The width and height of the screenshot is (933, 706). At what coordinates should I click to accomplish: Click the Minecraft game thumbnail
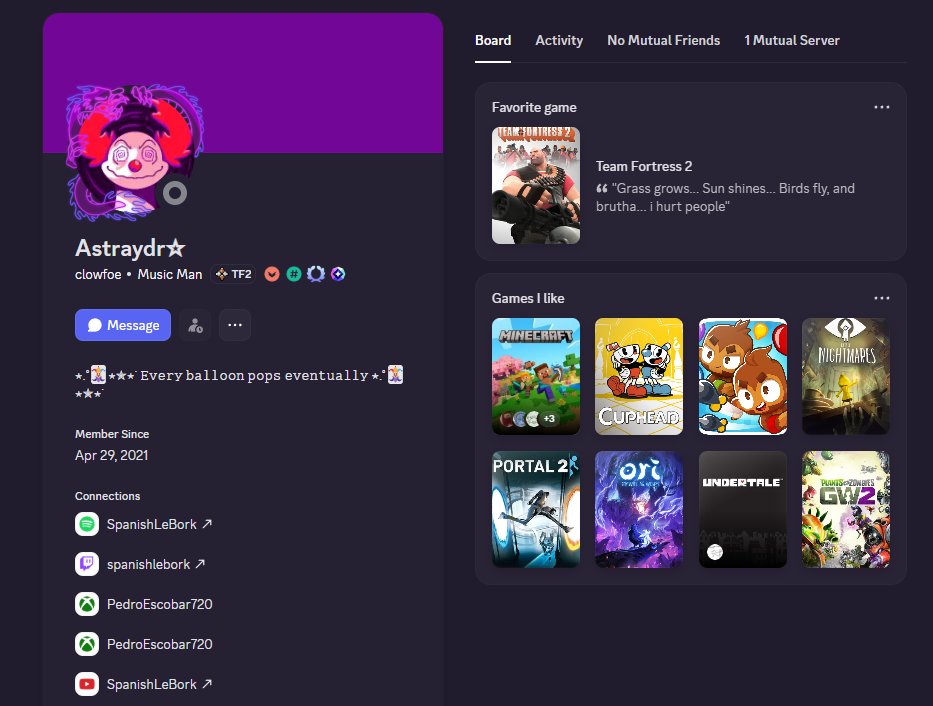click(535, 376)
